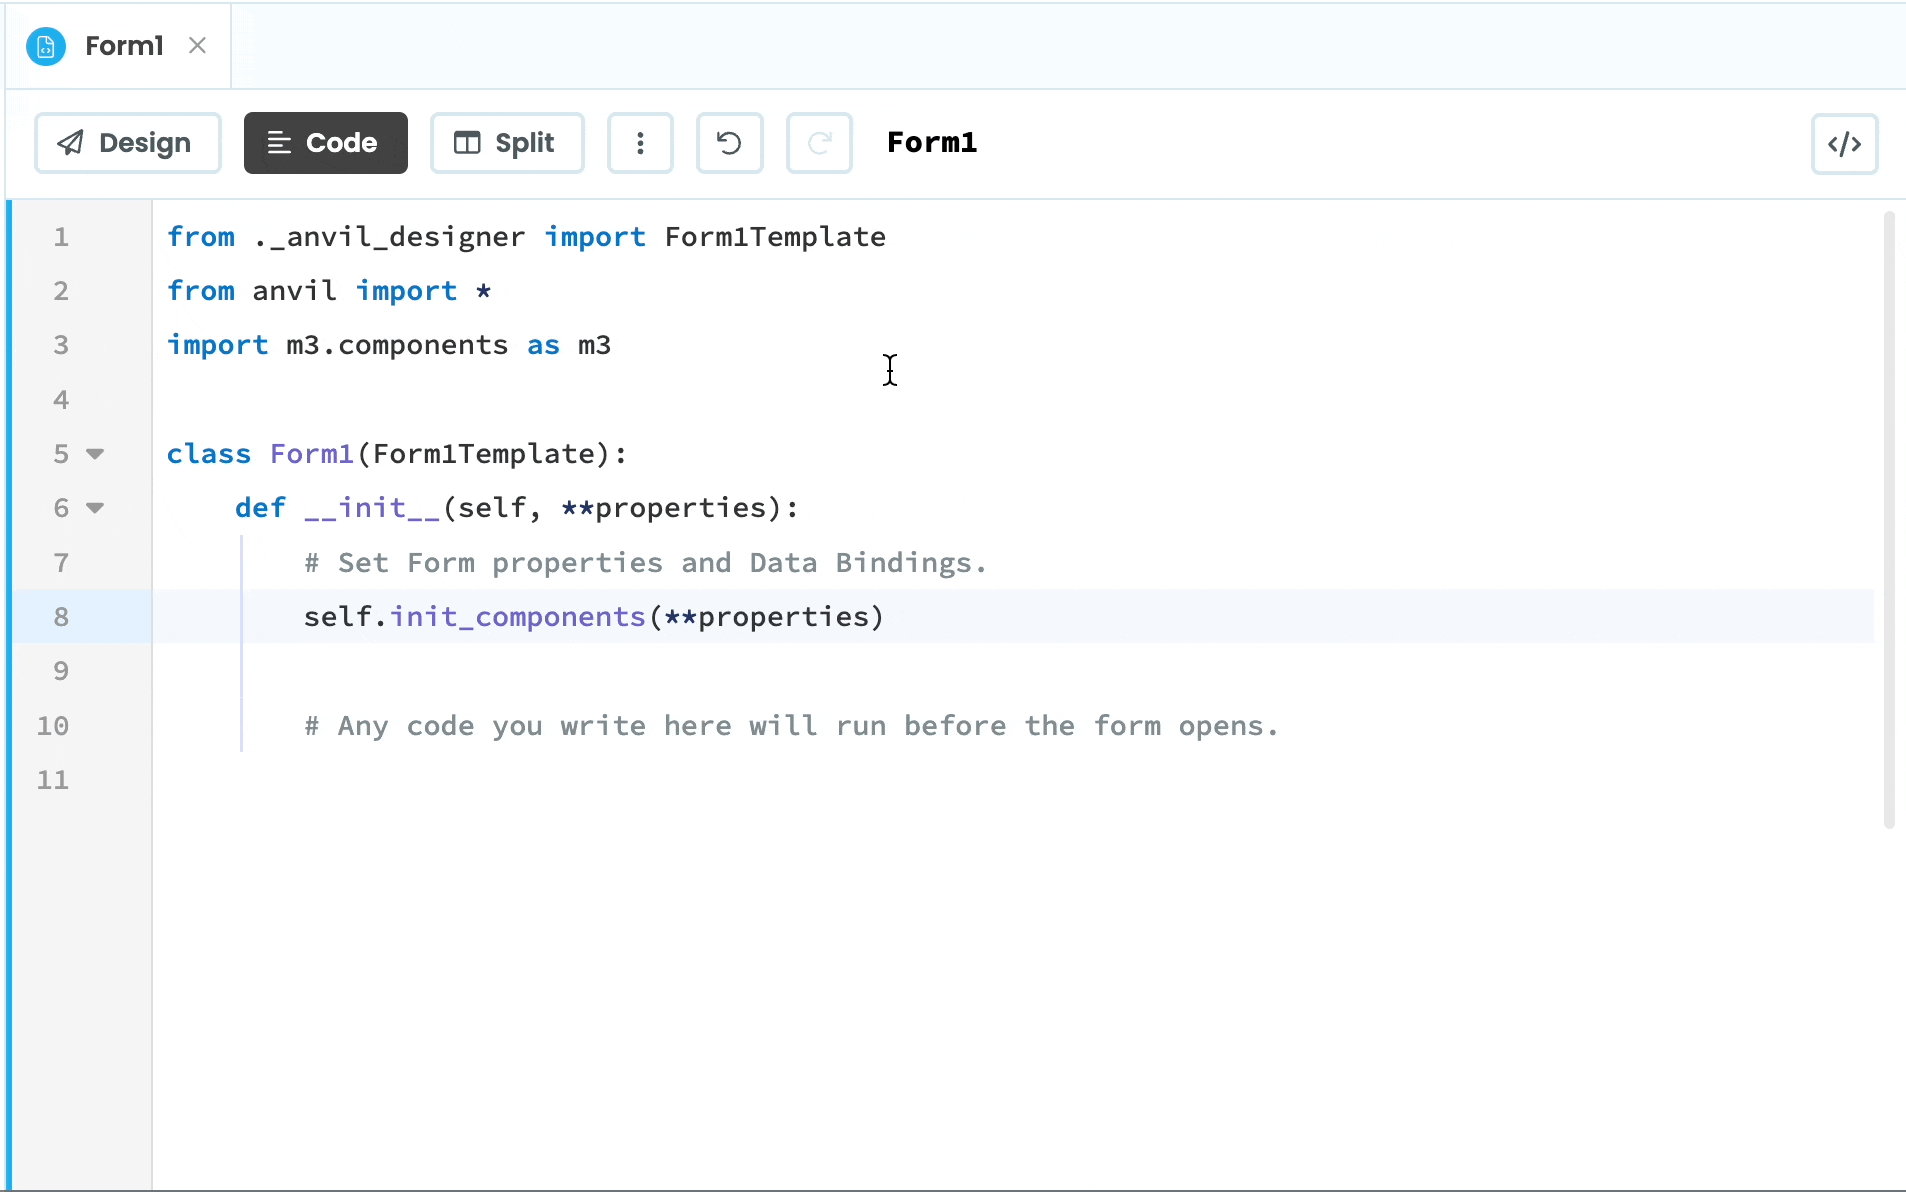
Task: Open Split view
Action: 507,143
